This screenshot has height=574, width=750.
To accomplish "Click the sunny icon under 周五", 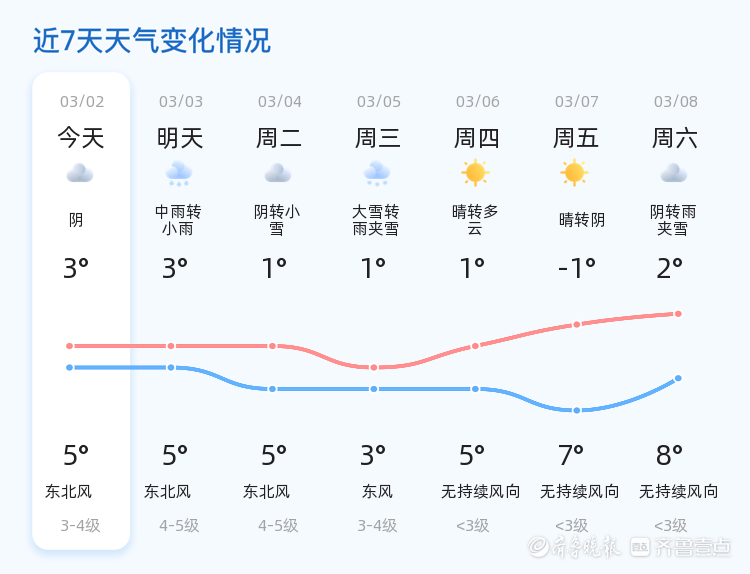I will point(574,173).
